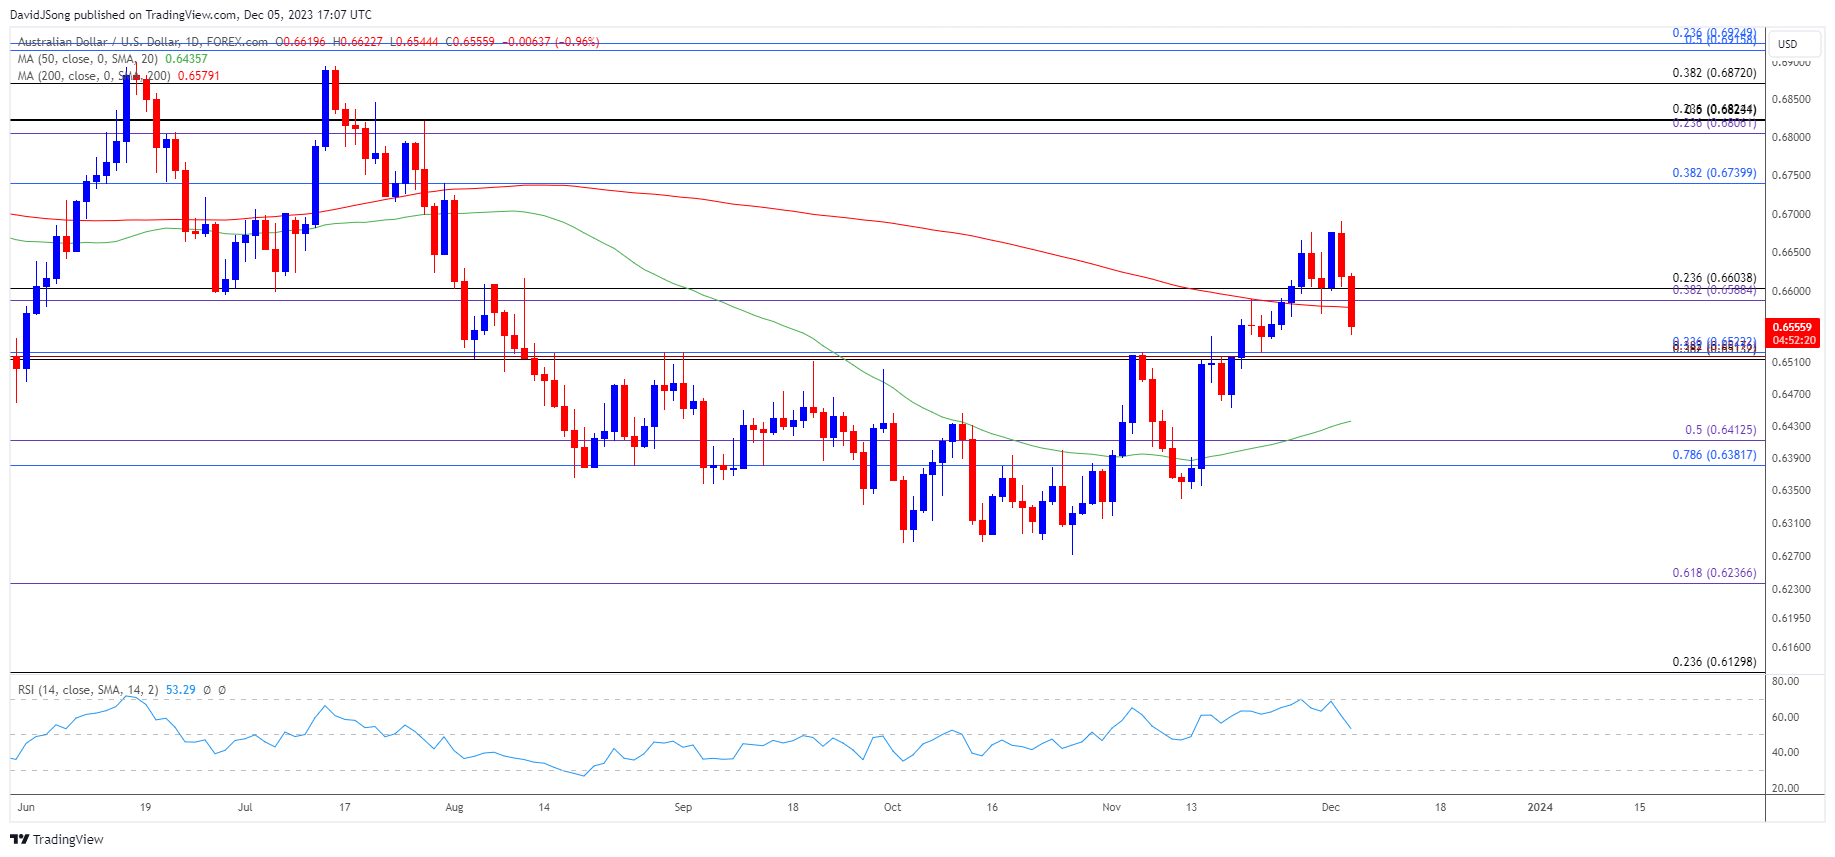
Task: Click the MA 200 value 0.65791
Action: [199, 76]
